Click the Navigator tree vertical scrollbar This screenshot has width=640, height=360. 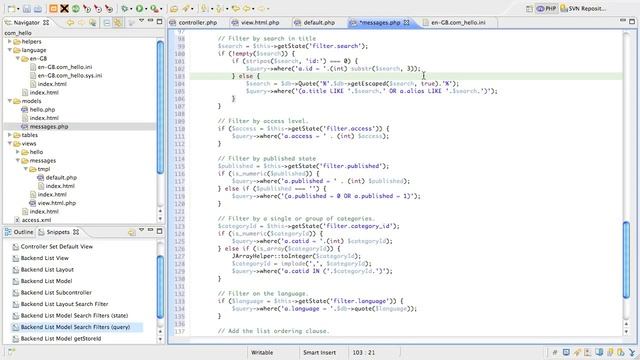point(160,107)
